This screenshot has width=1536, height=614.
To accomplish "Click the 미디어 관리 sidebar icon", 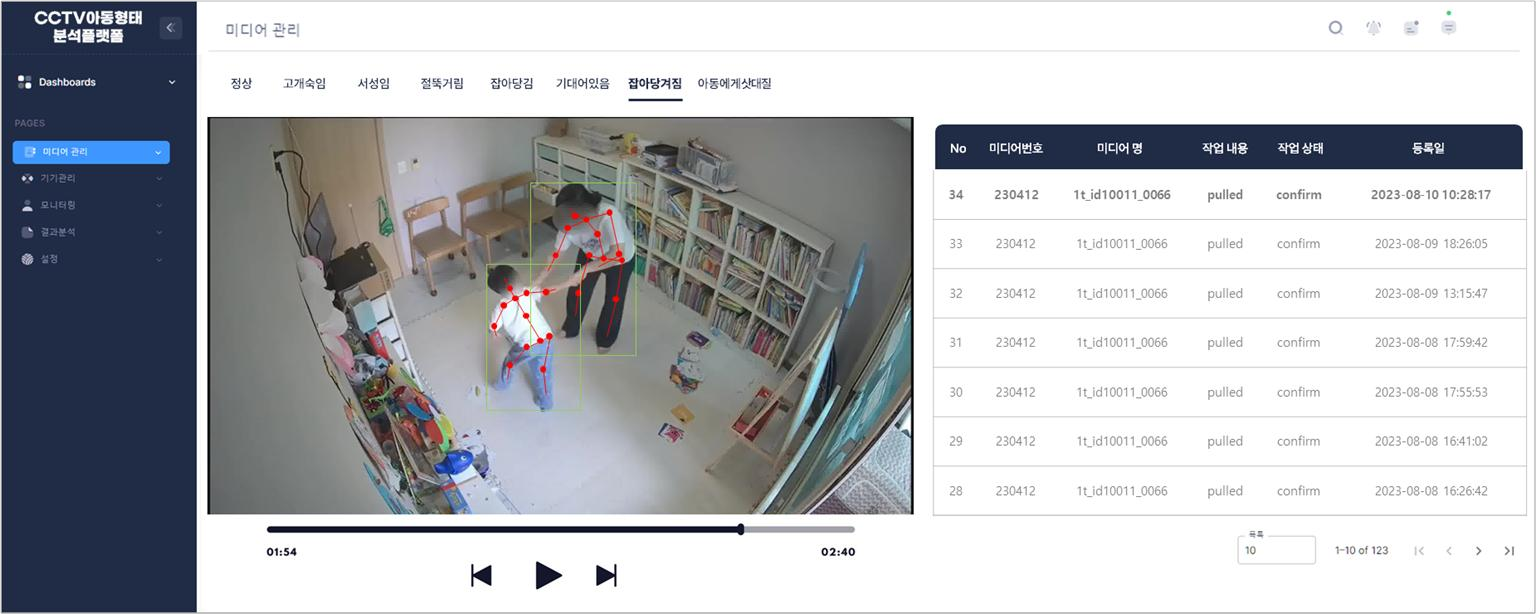I will click(x=29, y=152).
